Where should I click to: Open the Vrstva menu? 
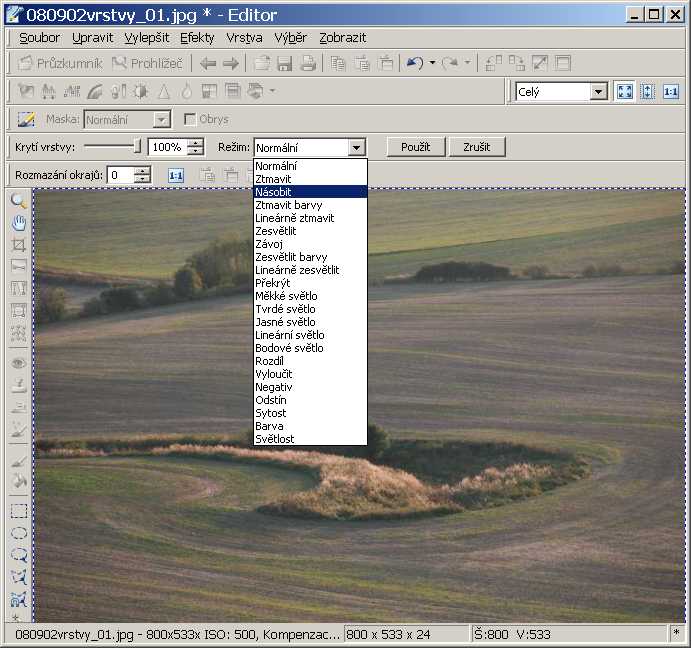point(244,38)
